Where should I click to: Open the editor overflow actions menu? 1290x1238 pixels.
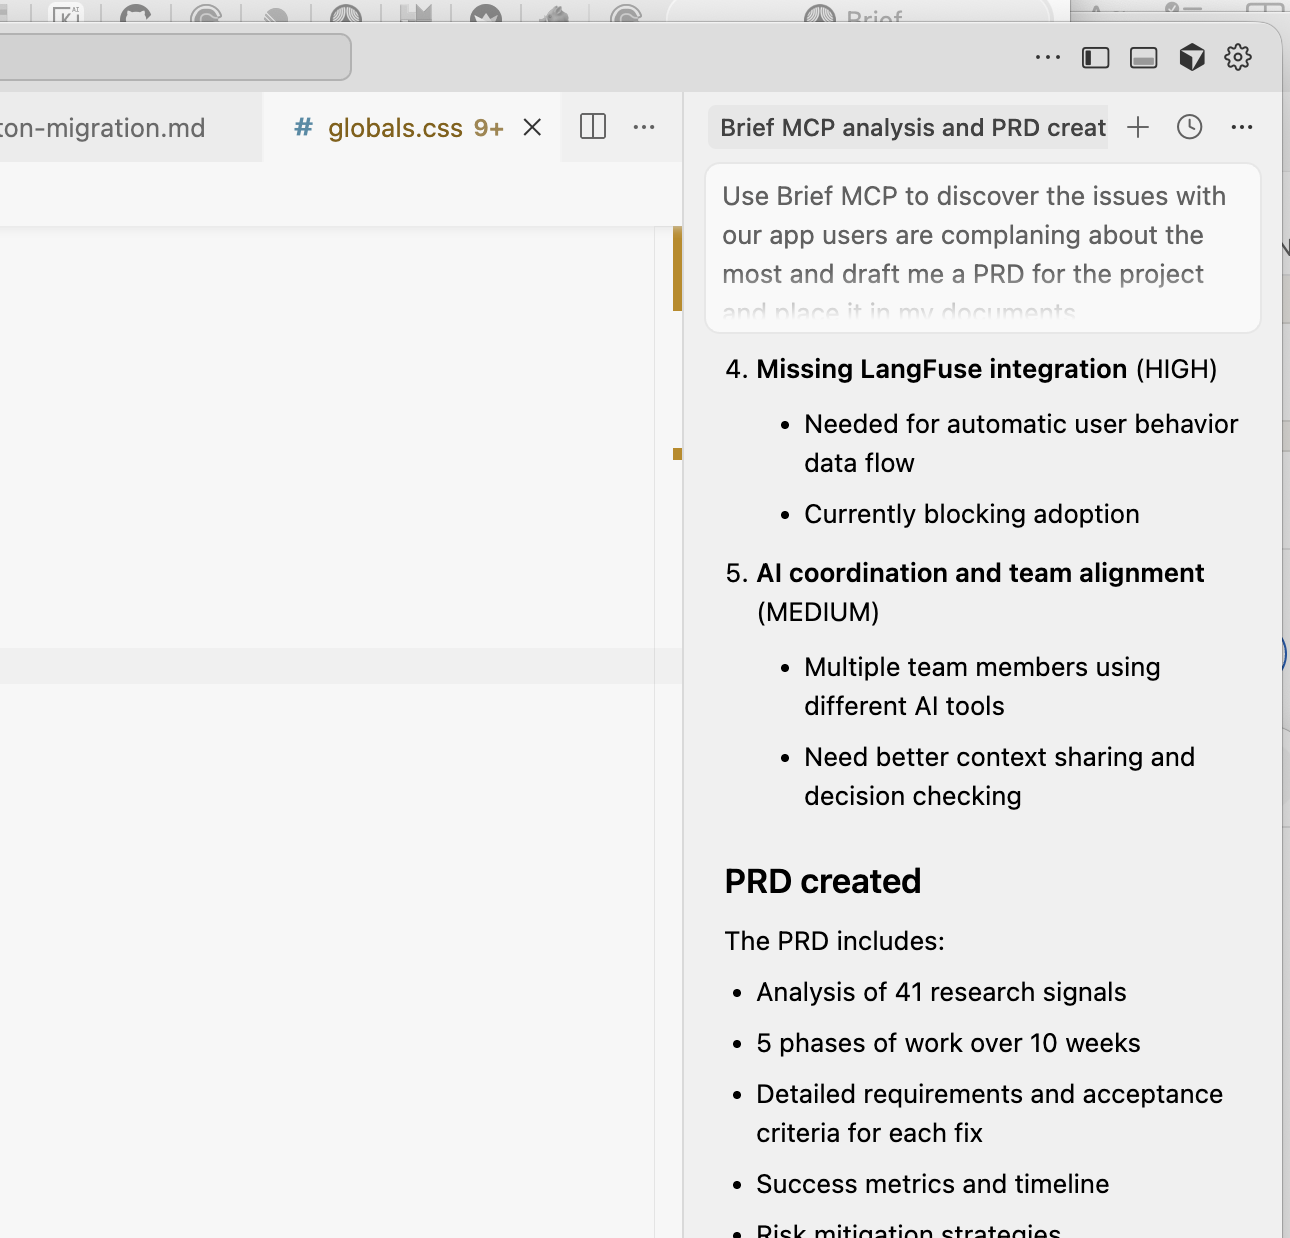644,127
